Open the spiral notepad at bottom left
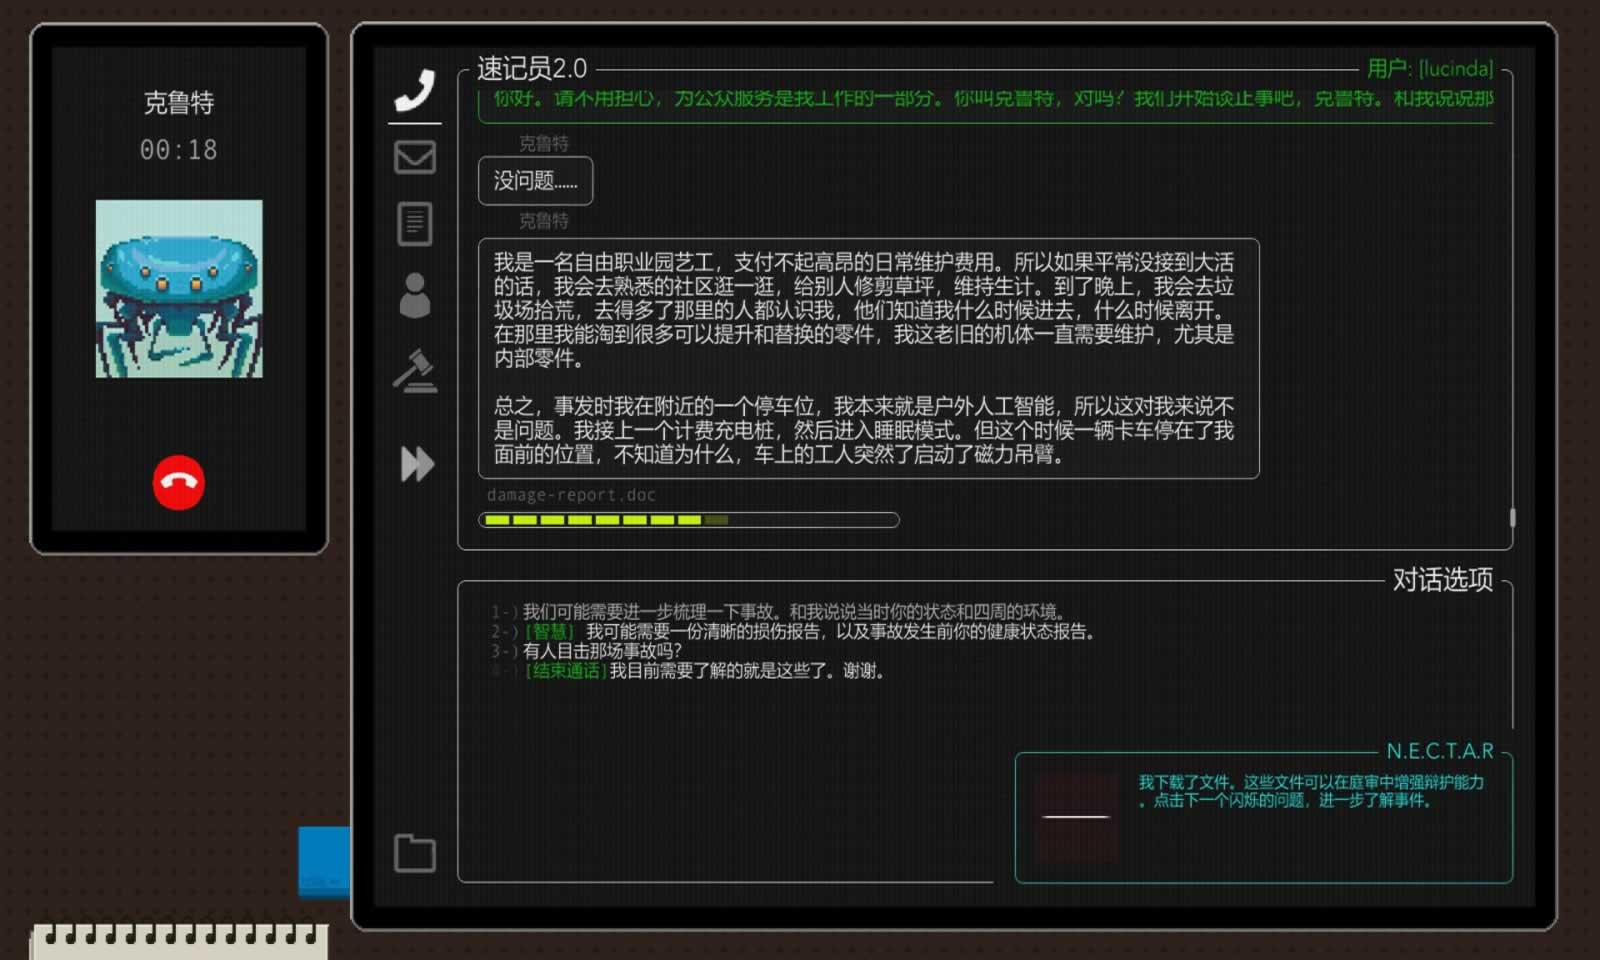 tap(178, 942)
